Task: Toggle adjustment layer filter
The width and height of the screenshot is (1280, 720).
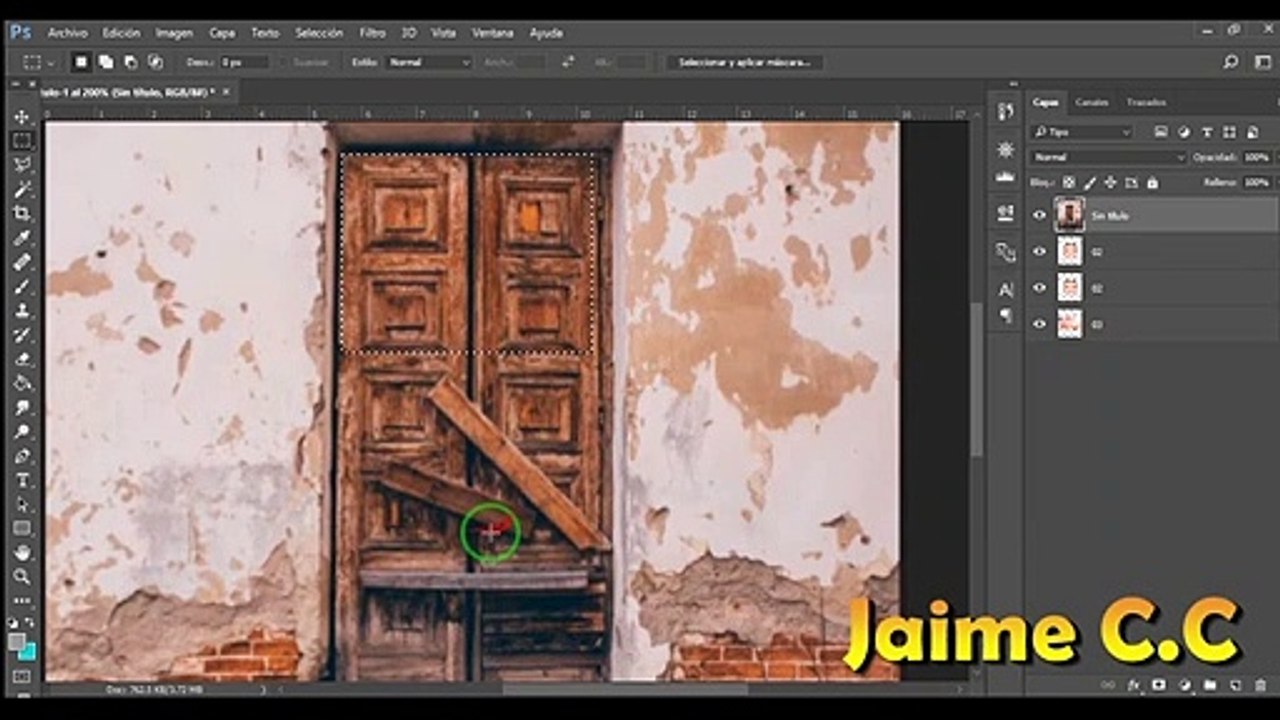Action: [x=1184, y=132]
